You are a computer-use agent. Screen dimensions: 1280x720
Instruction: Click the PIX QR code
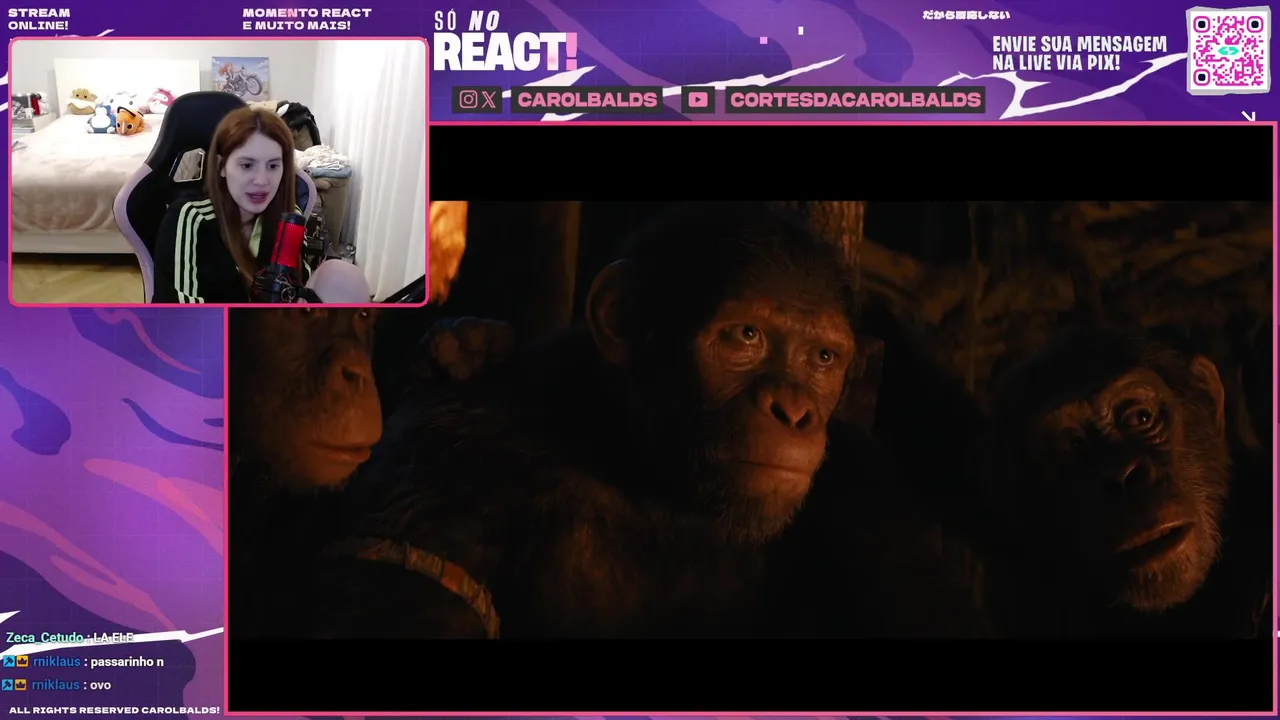(x=1228, y=50)
